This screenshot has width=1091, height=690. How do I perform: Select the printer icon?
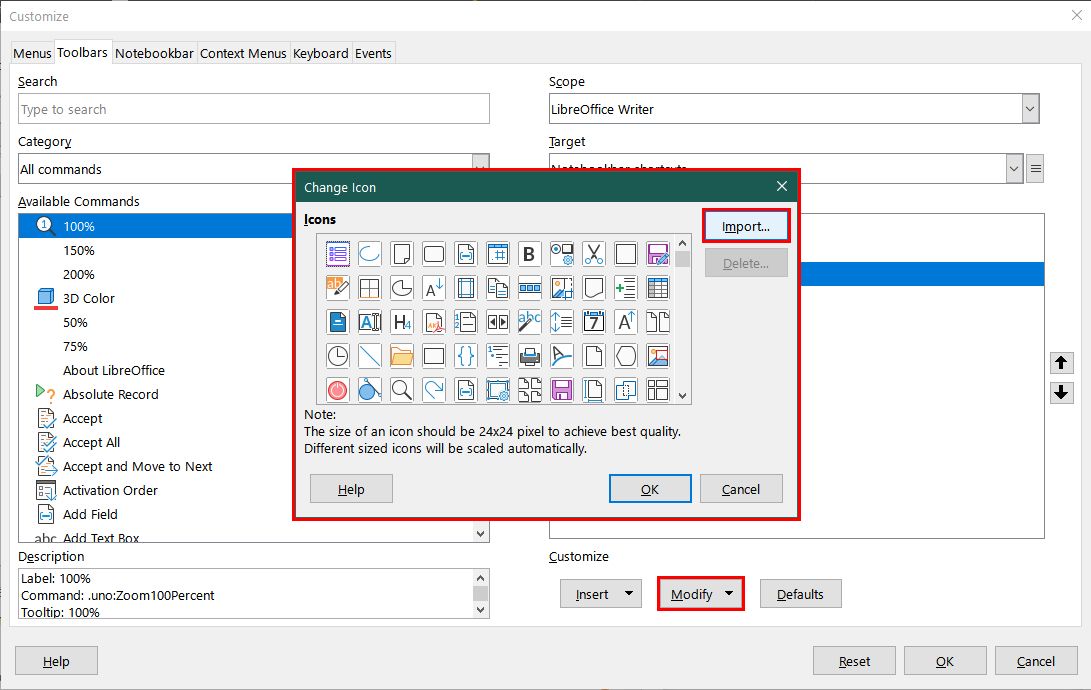coord(529,355)
